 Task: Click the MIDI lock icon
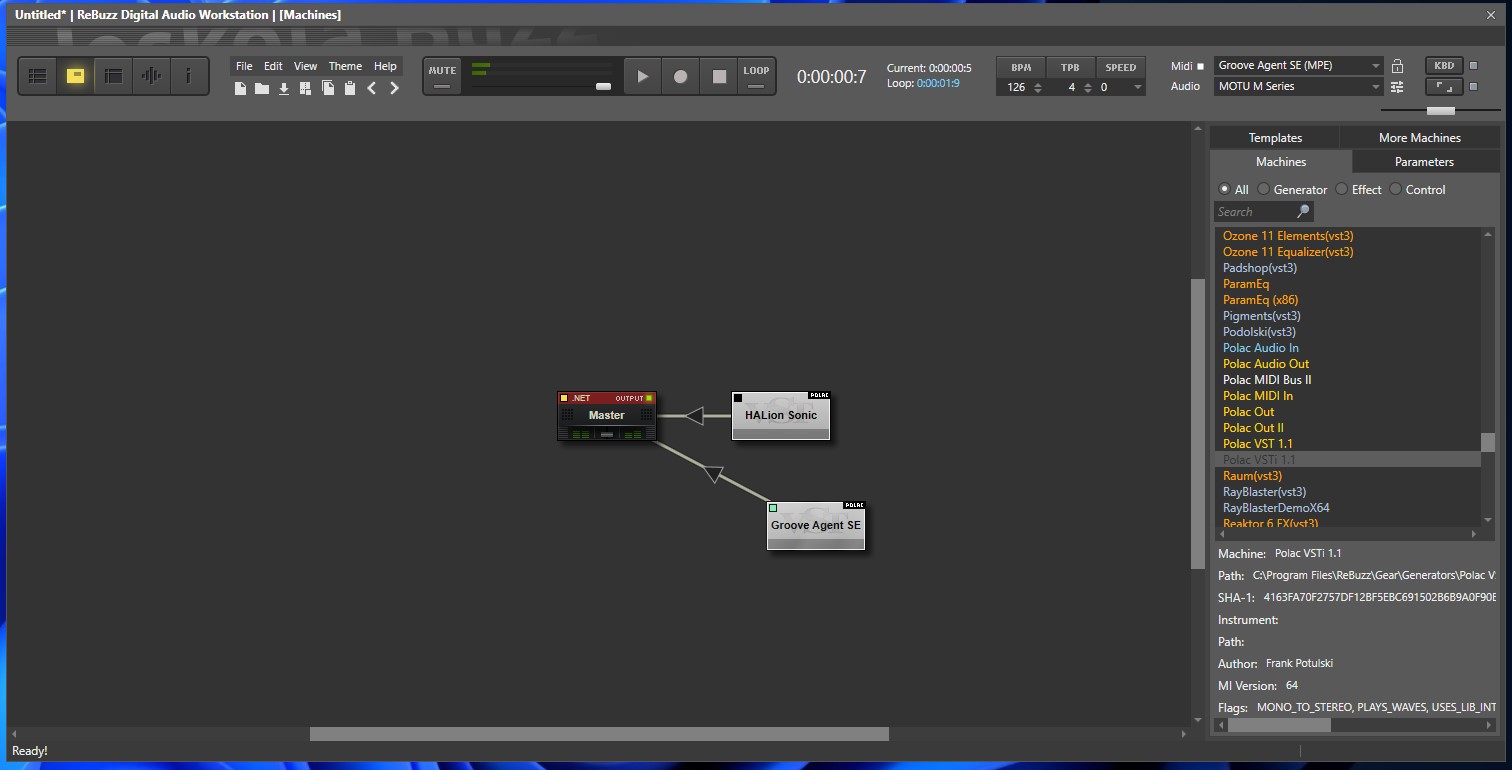pyautogui.click(x=1397, y=66)
